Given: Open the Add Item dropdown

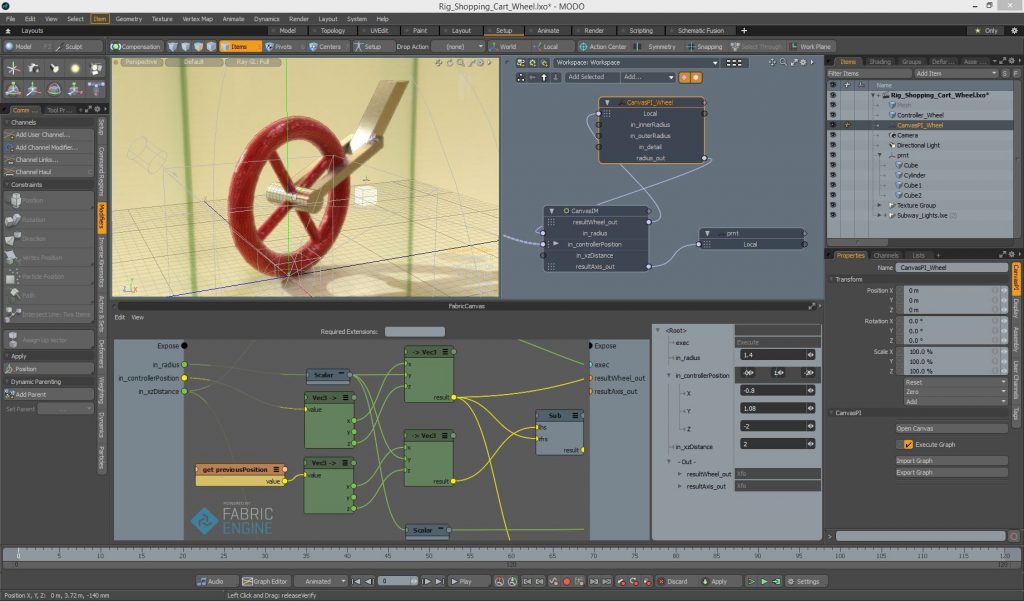Looking at the screenshot, I should (955, 73).
